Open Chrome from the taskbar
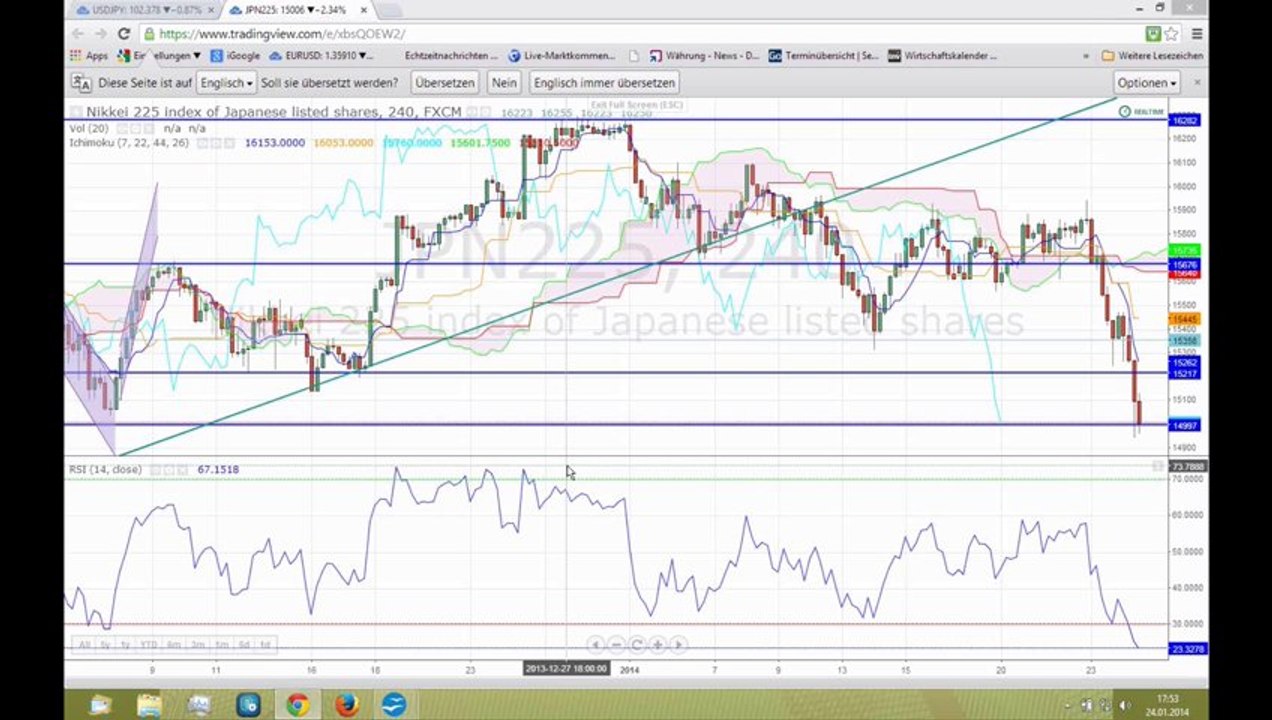Image resolution: width=1272 pixels, height=720 pixels. point(297,705)
